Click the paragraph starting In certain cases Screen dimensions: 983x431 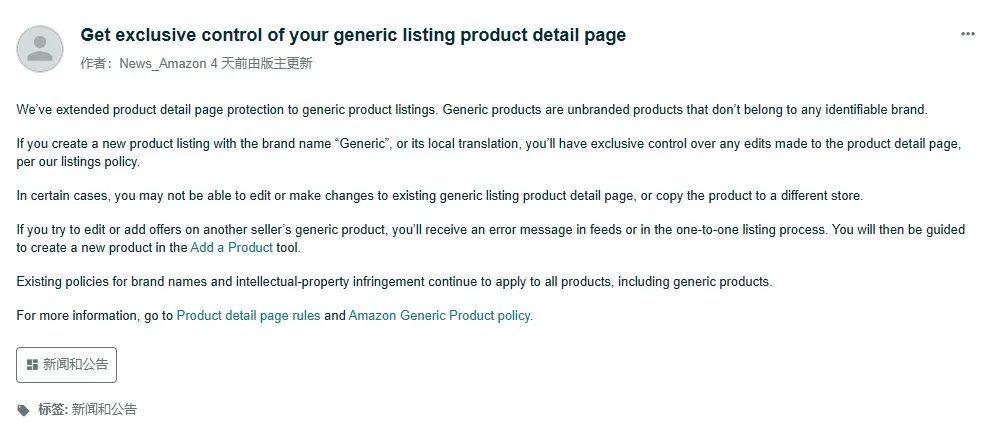point(439,196)
